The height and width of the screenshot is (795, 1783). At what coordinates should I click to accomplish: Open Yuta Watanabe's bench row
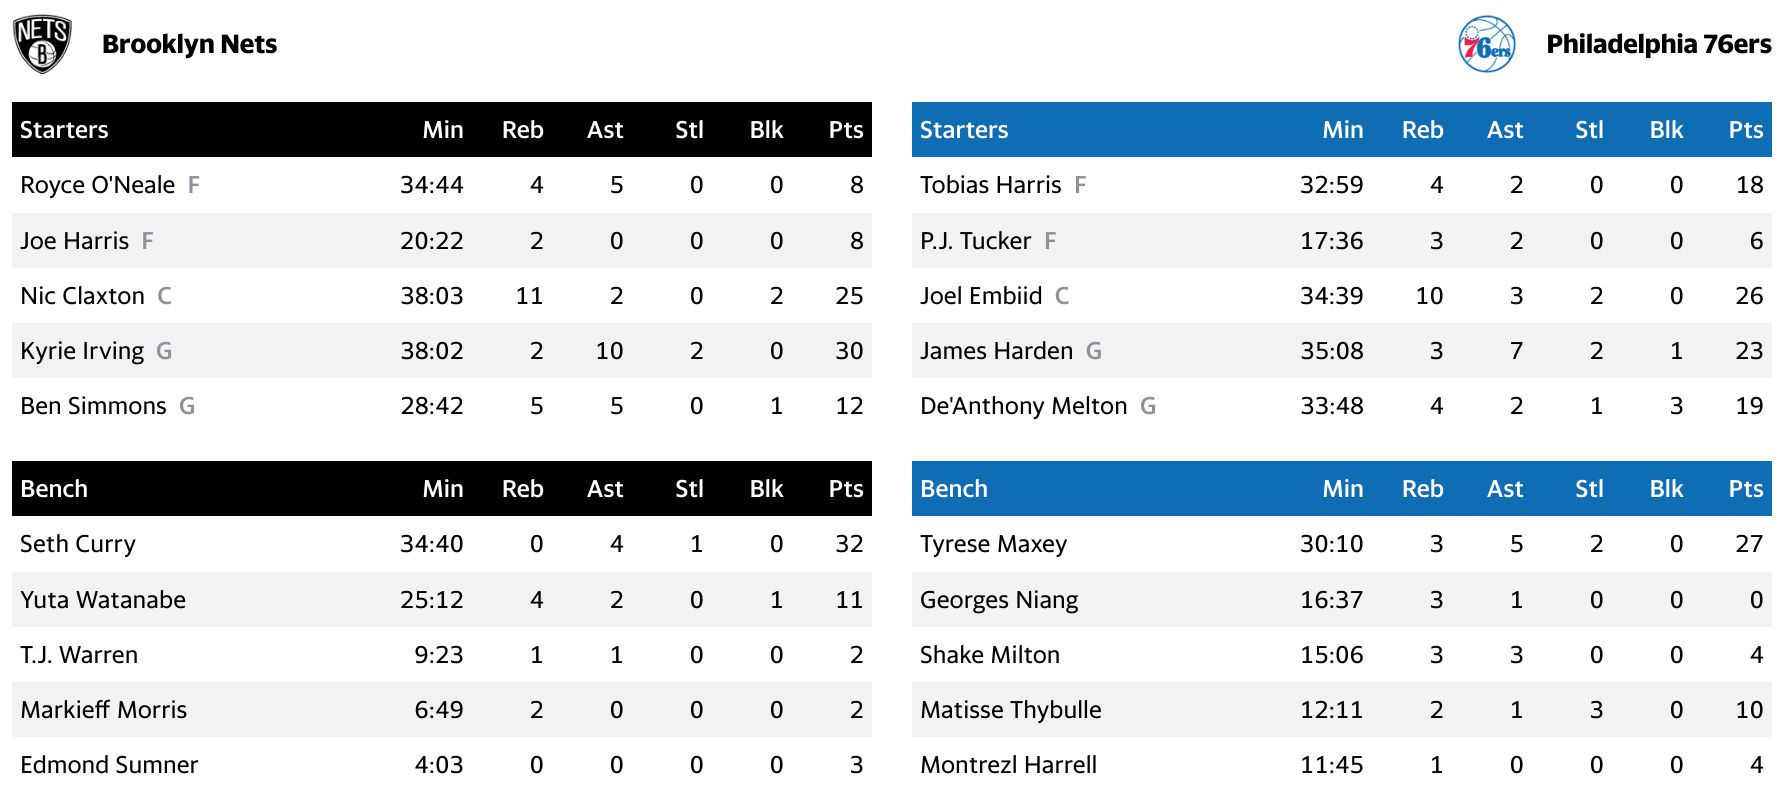(442, 600)
